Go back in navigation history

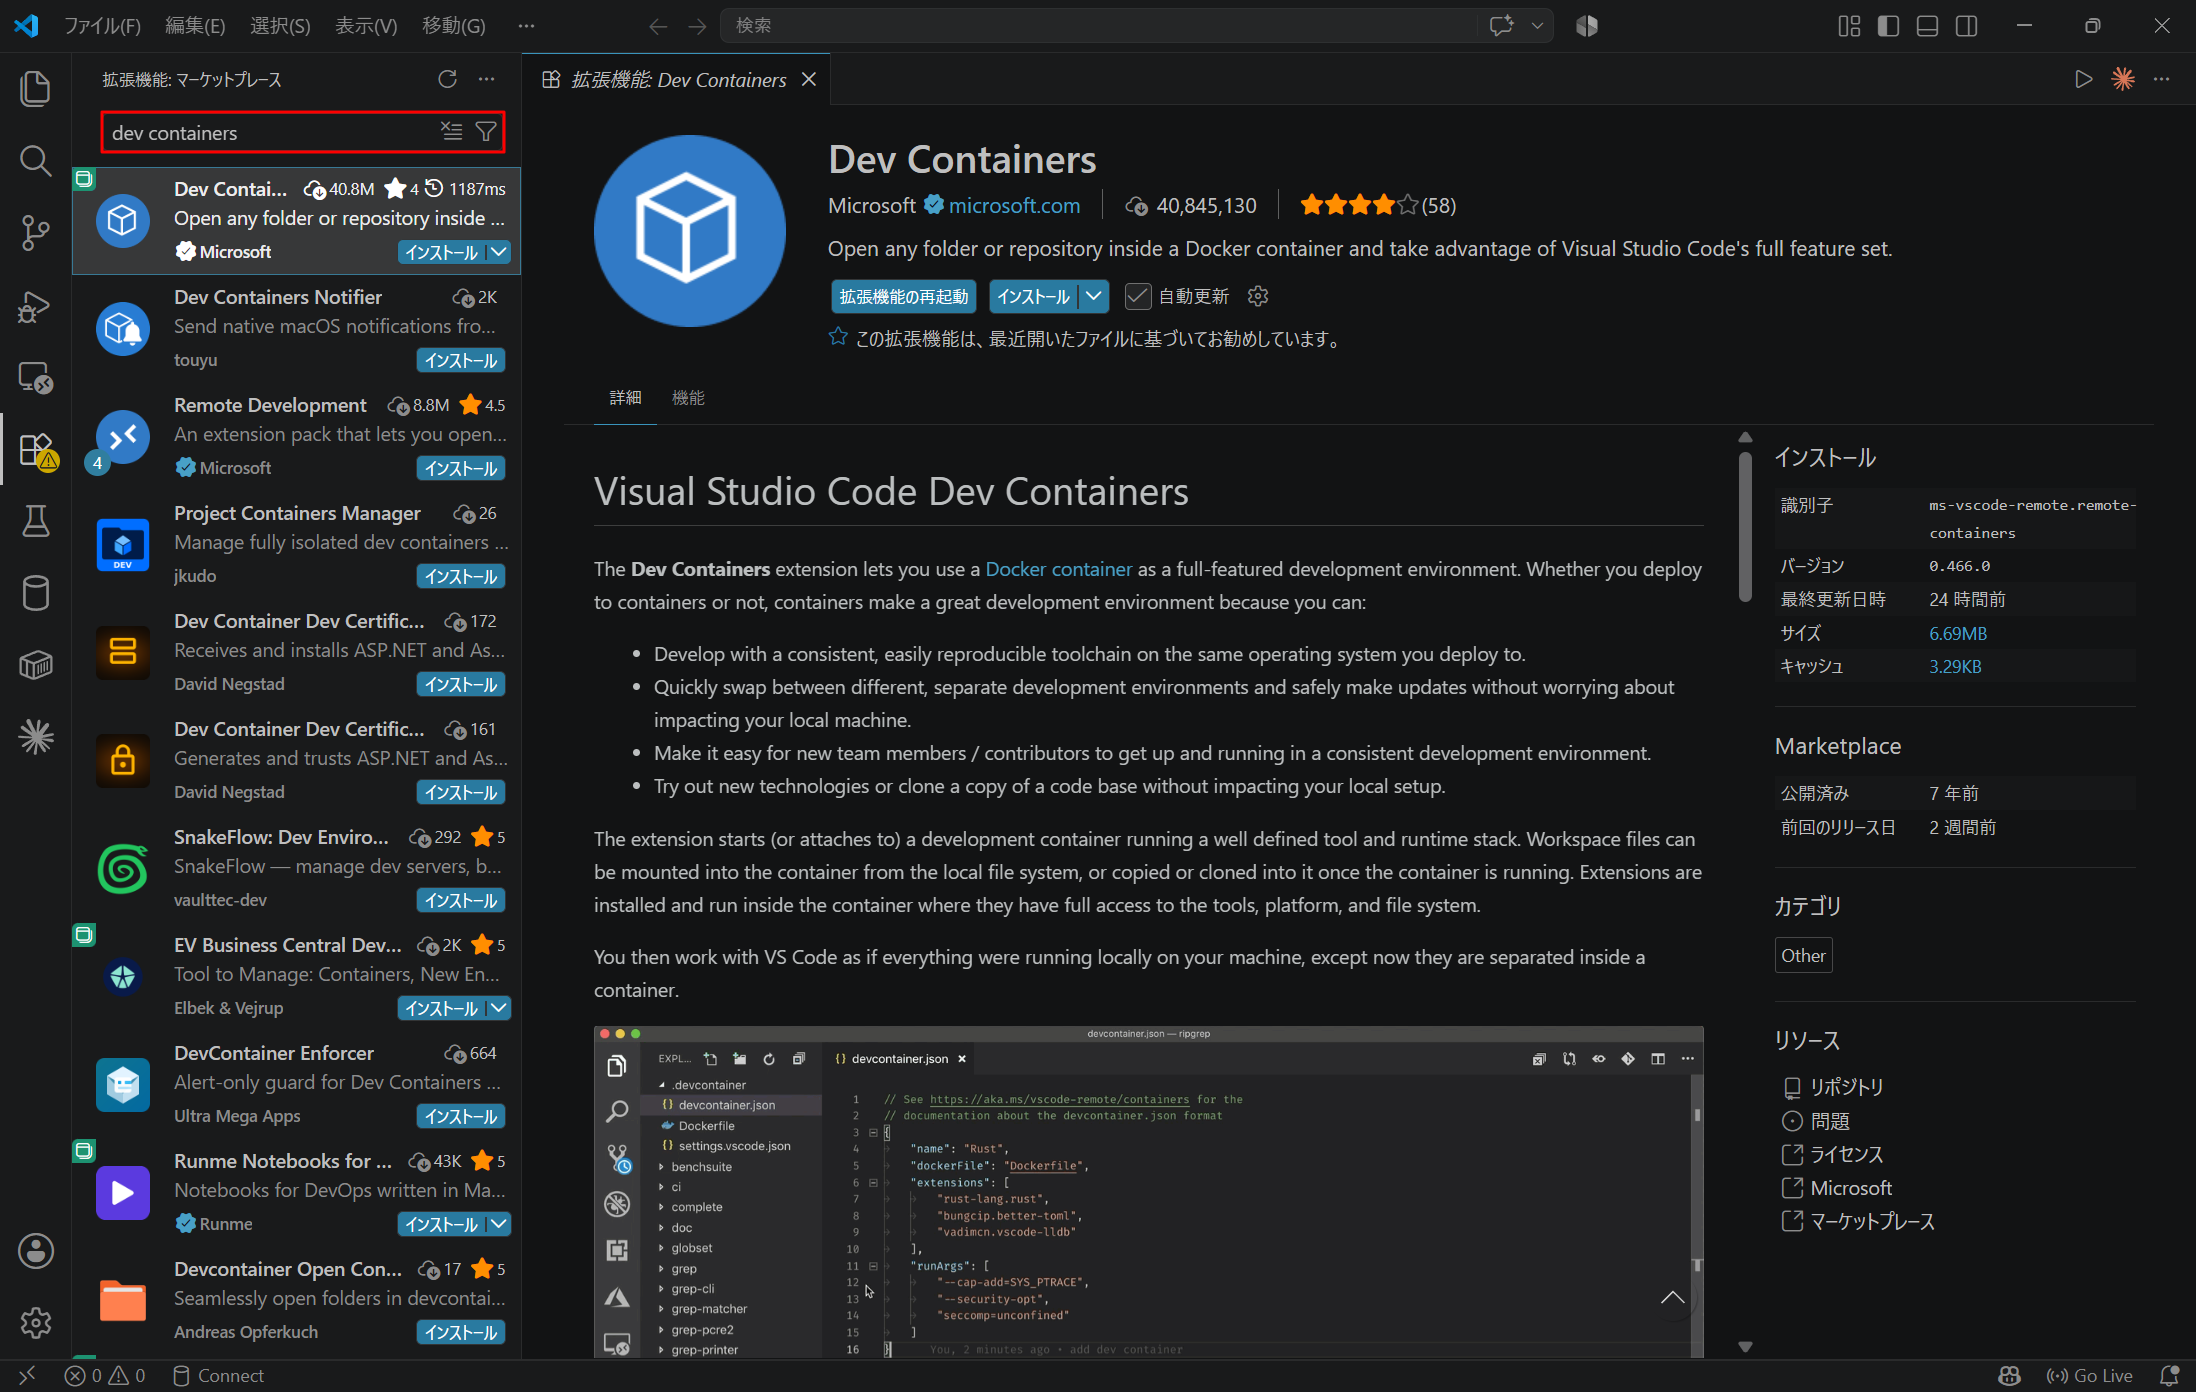pos(658,26)
